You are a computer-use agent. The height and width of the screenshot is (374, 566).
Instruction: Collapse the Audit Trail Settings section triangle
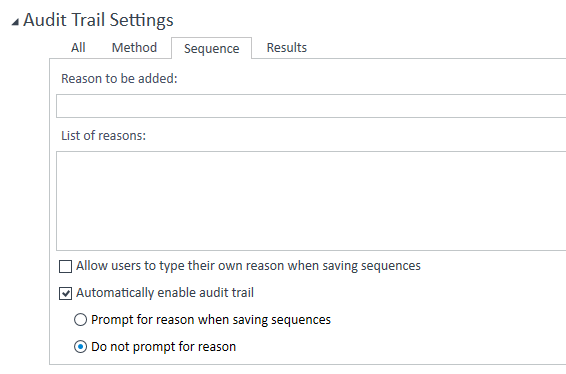point(15,22)
